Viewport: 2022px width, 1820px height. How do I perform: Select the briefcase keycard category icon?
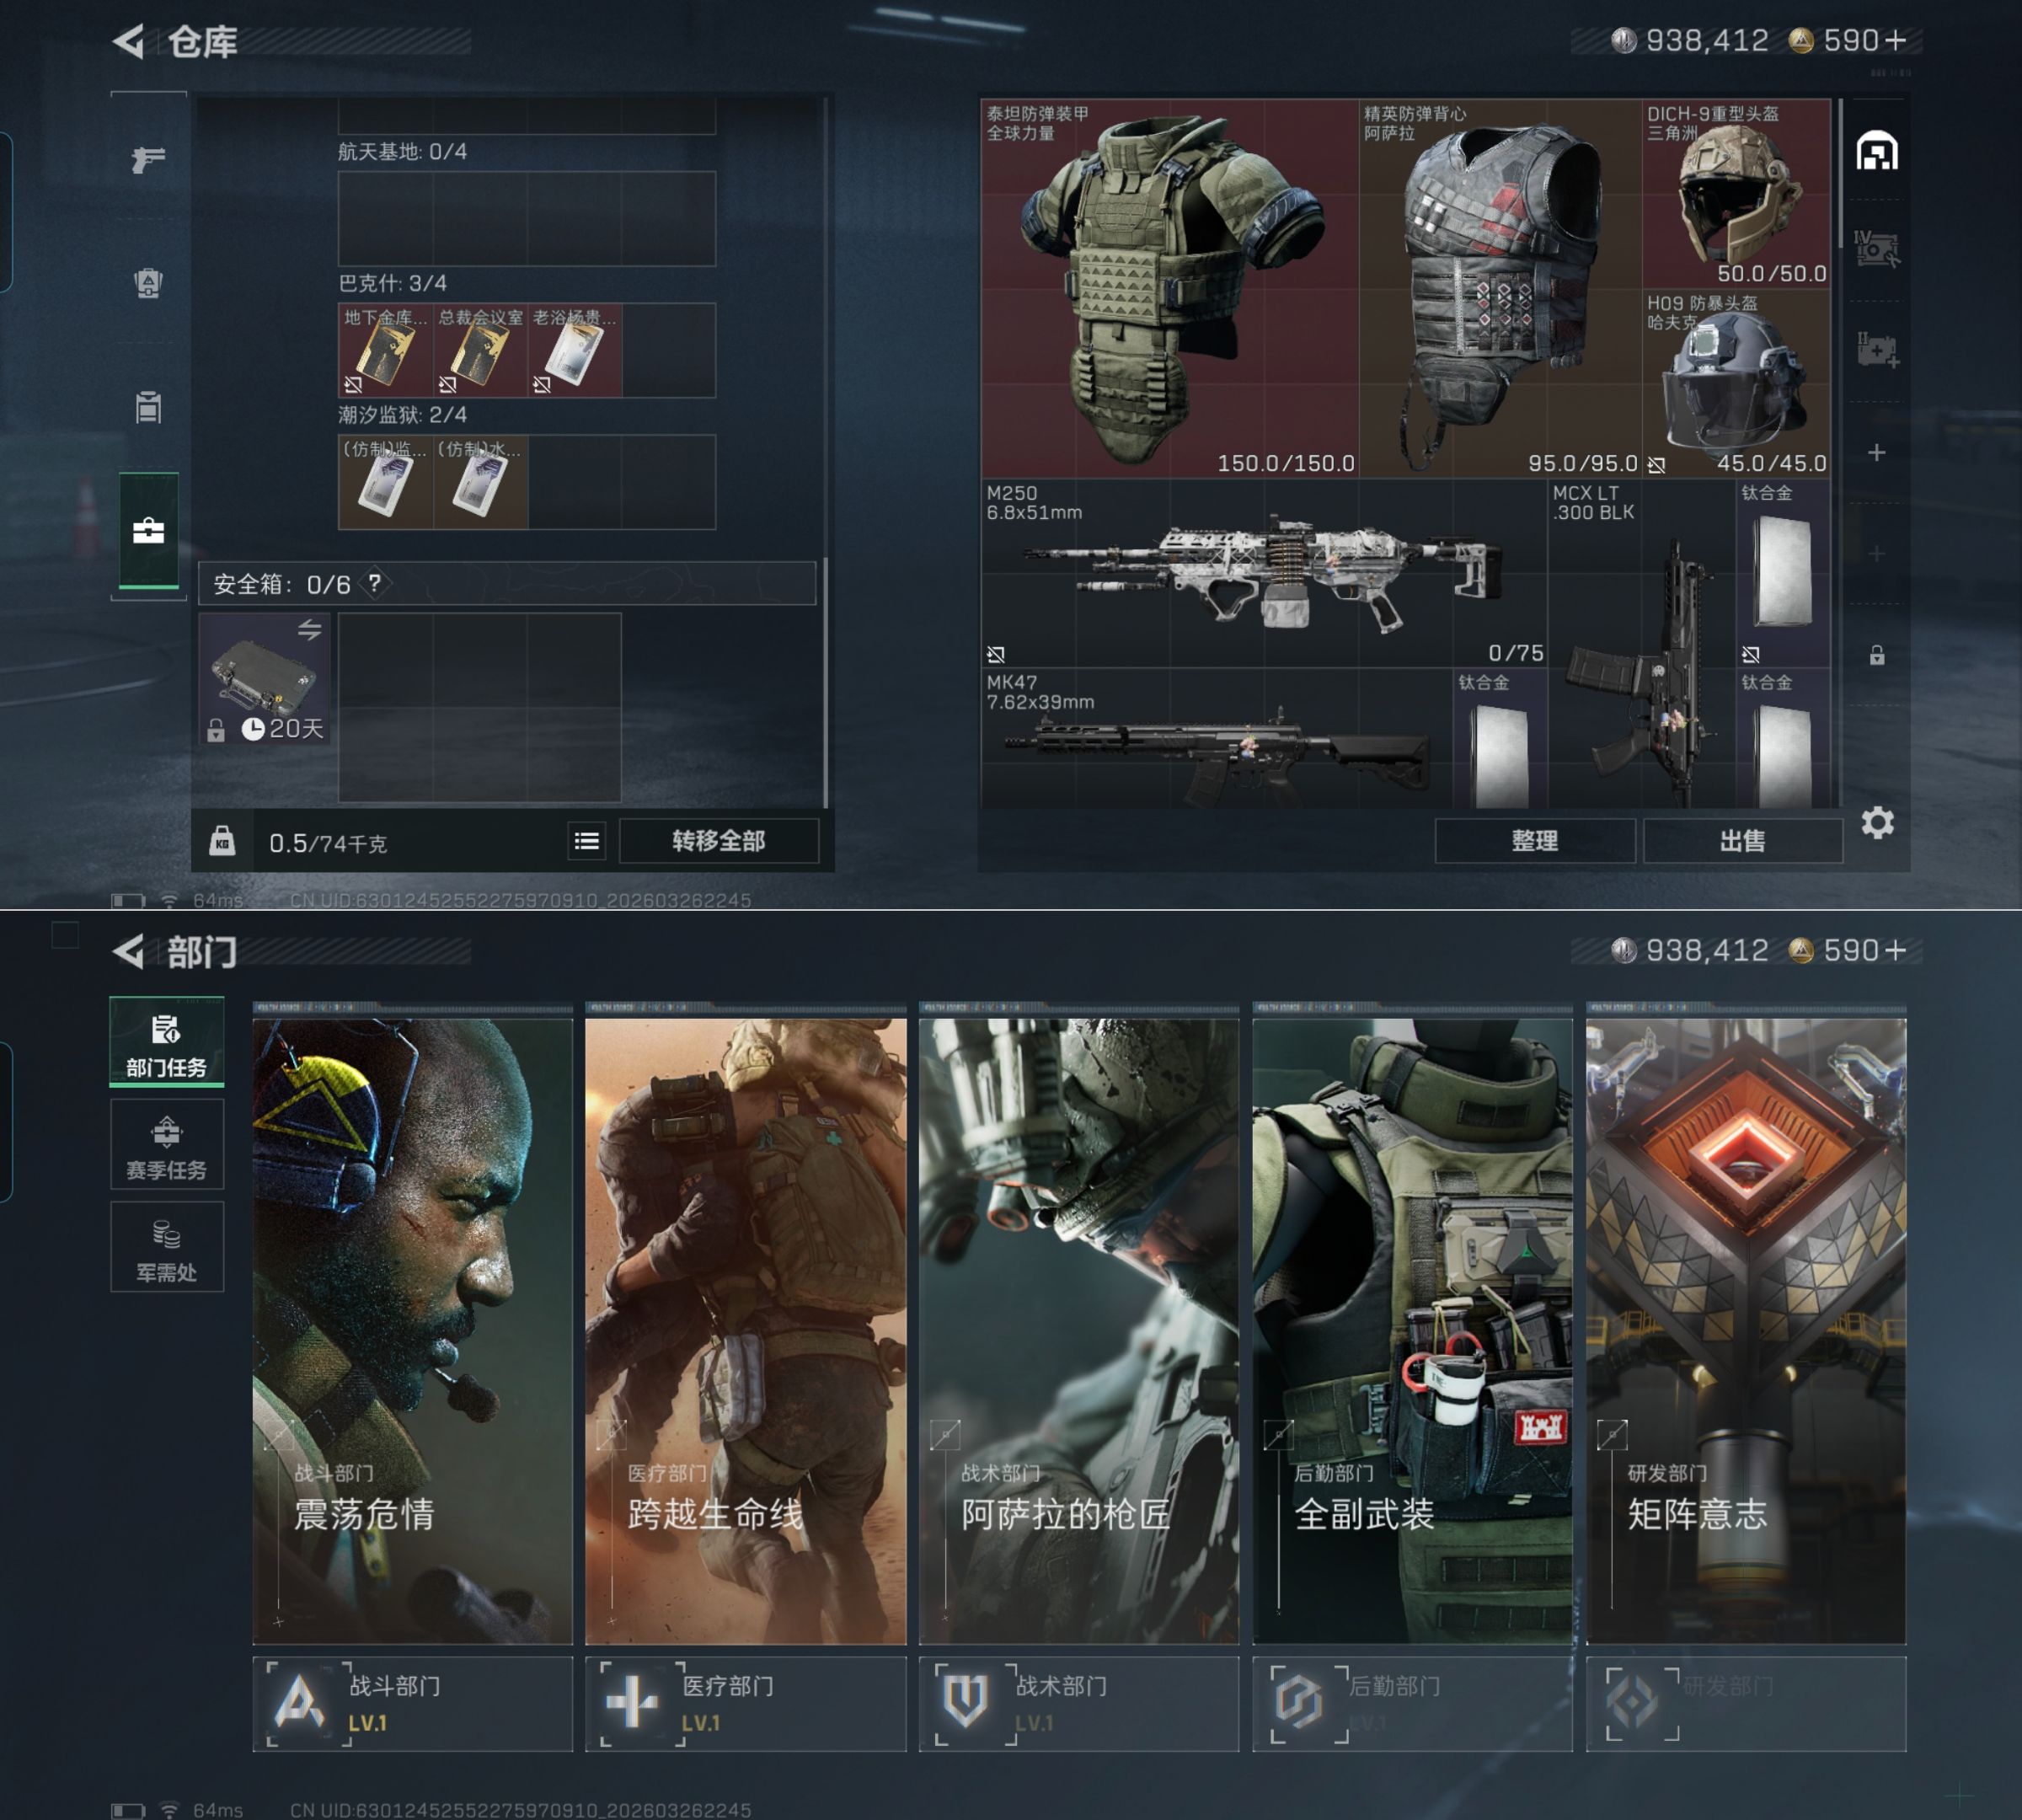(148, 531)
